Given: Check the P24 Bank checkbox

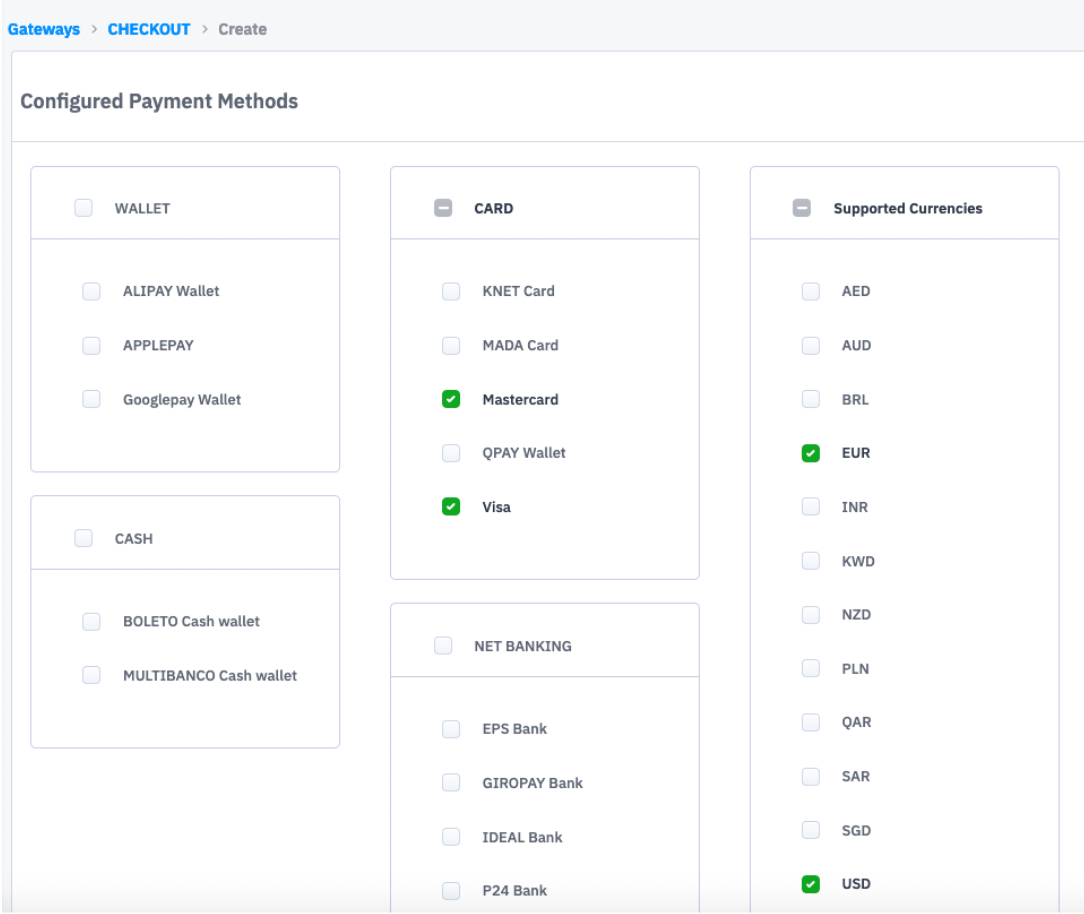Looking at the screenshot, I should (451, 890).
